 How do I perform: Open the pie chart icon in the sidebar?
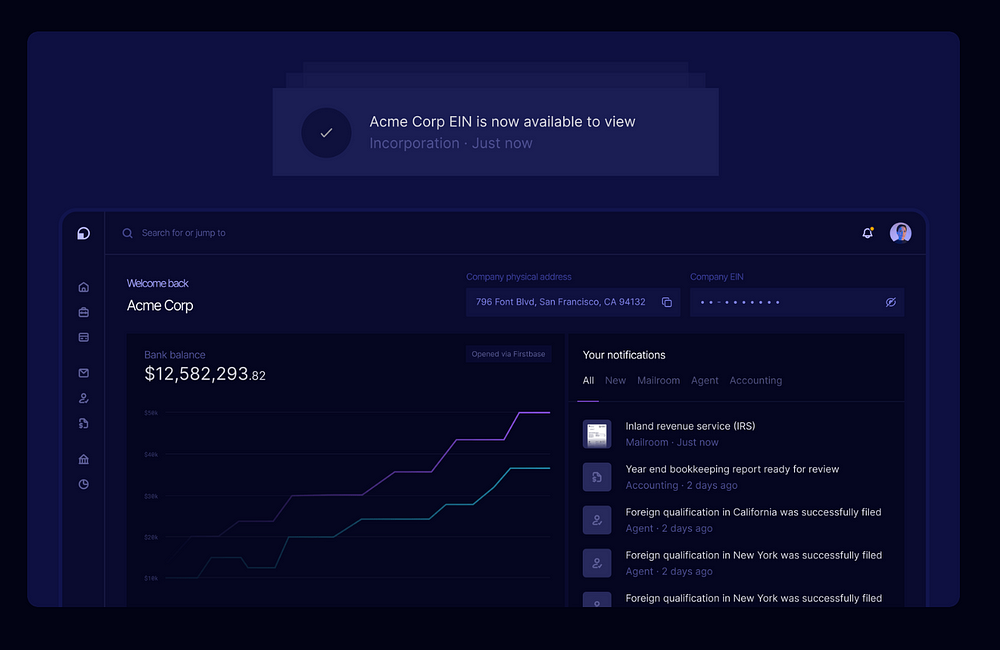(x=84, y=484)
